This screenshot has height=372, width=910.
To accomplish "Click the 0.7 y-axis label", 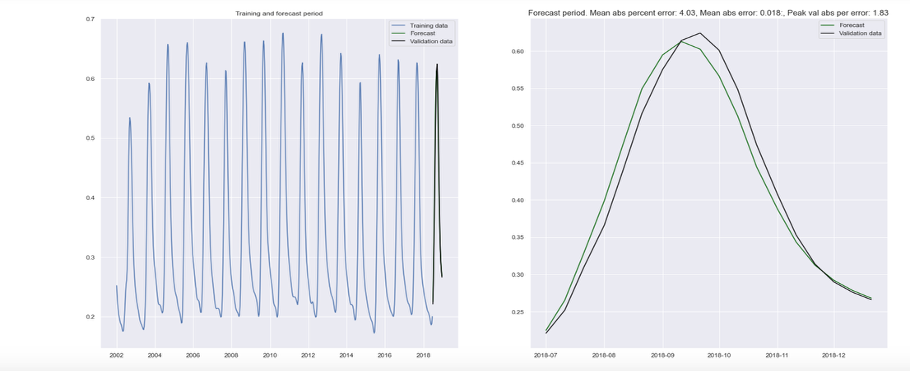I will pos(90,19).
